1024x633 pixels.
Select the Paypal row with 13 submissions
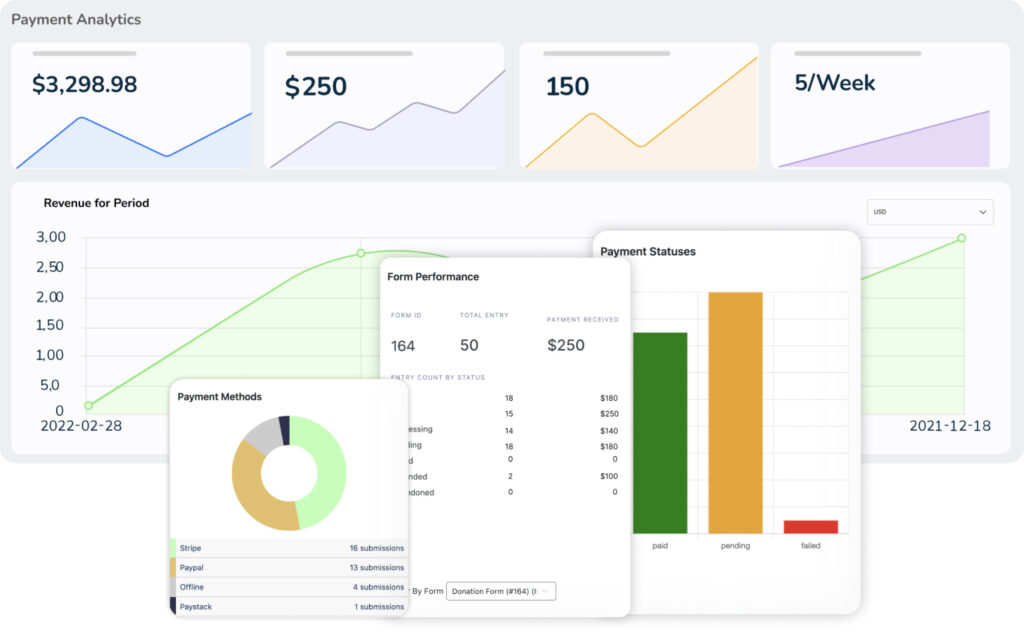pyautogui.click(x=288, y=568)
